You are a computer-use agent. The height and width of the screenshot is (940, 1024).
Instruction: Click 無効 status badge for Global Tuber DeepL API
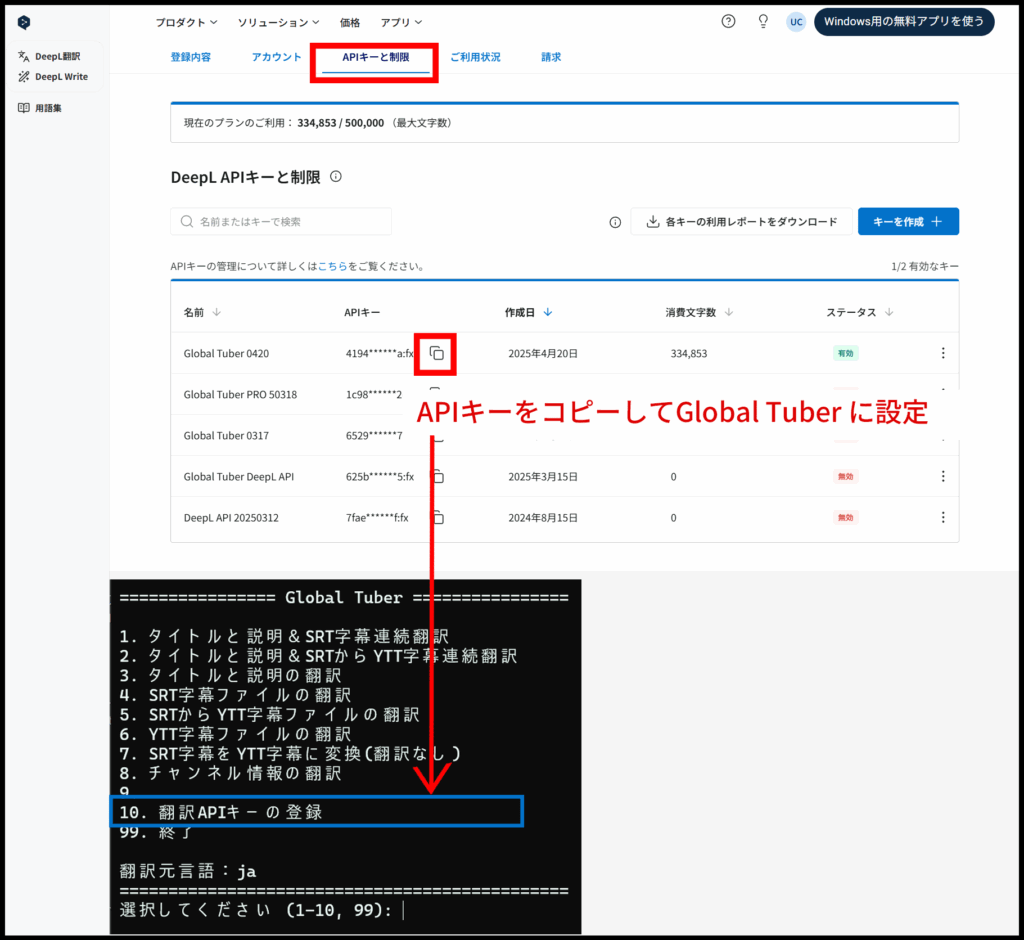coord(846,477)
